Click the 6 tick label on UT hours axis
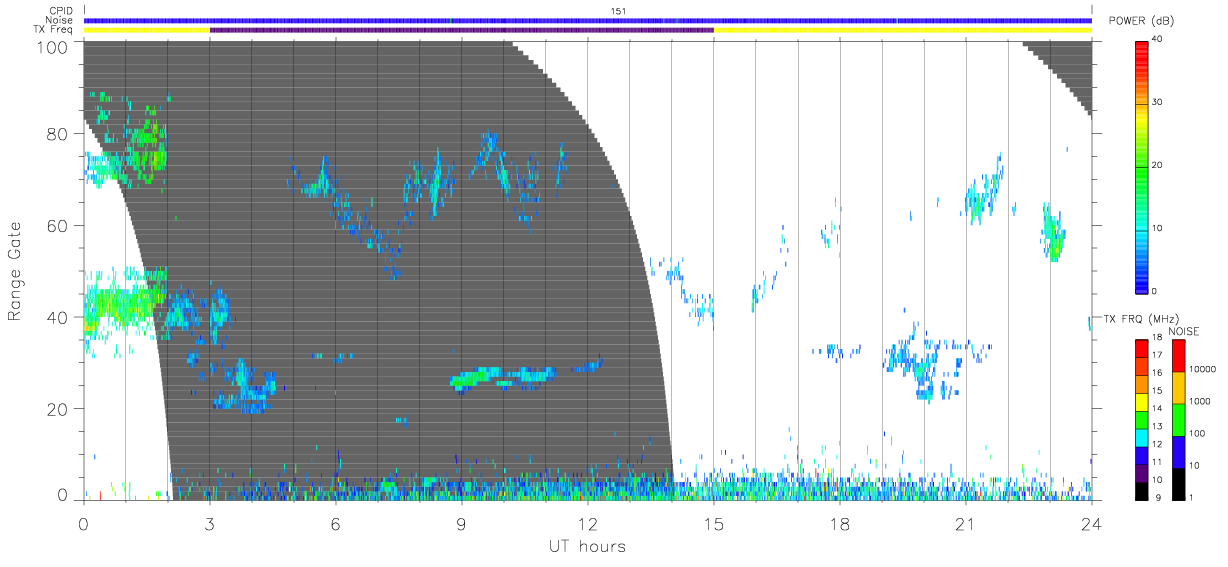Image resolution: width=1228 pixels, height=567 pixels. [x=335, y=523]
